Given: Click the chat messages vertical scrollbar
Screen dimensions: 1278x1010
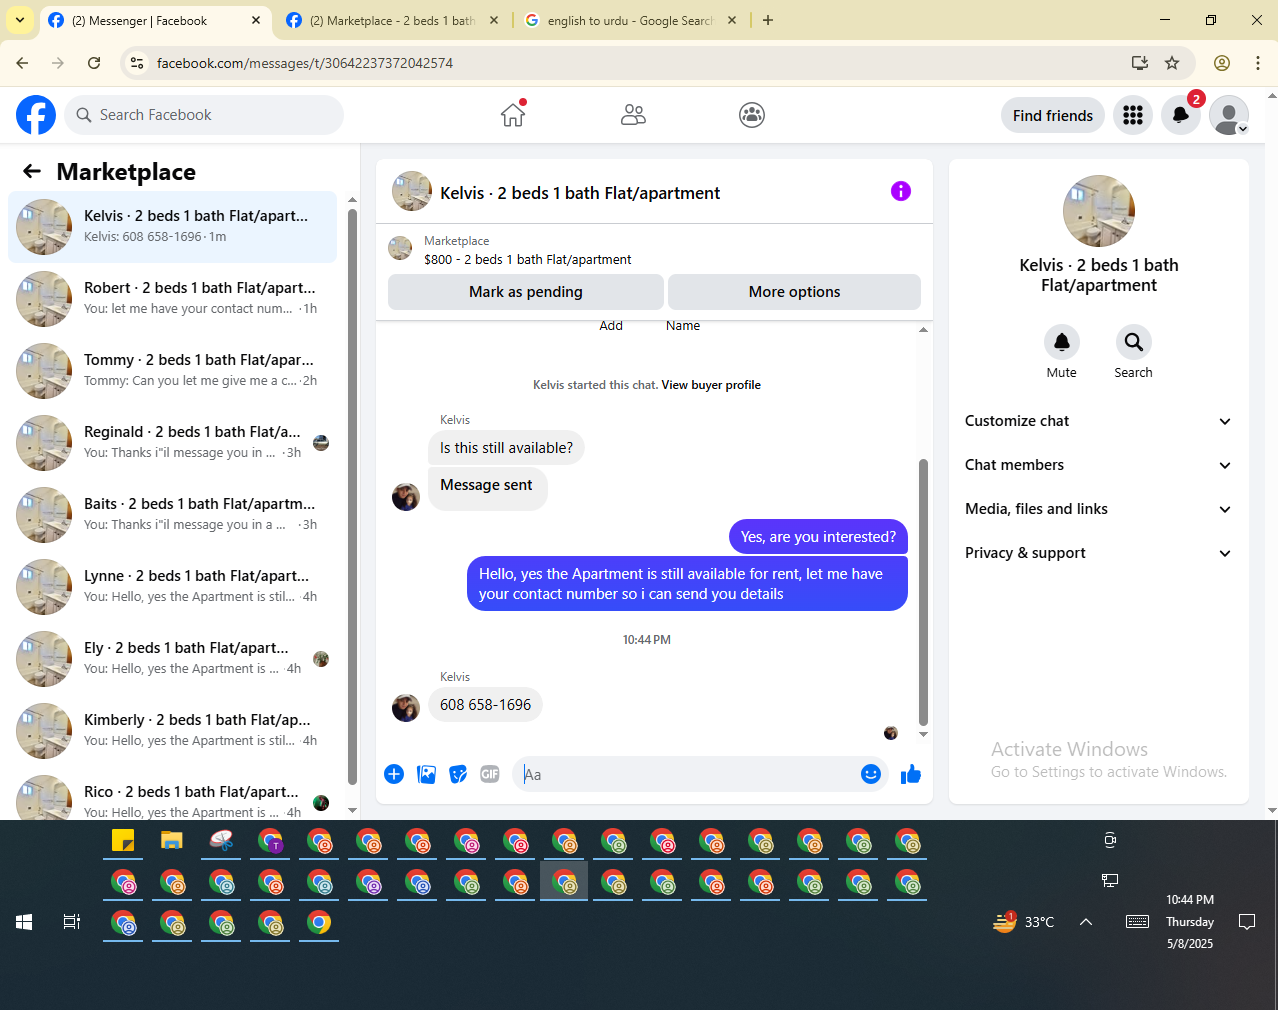Looking at the screenshot, I should tap(923, 592).
